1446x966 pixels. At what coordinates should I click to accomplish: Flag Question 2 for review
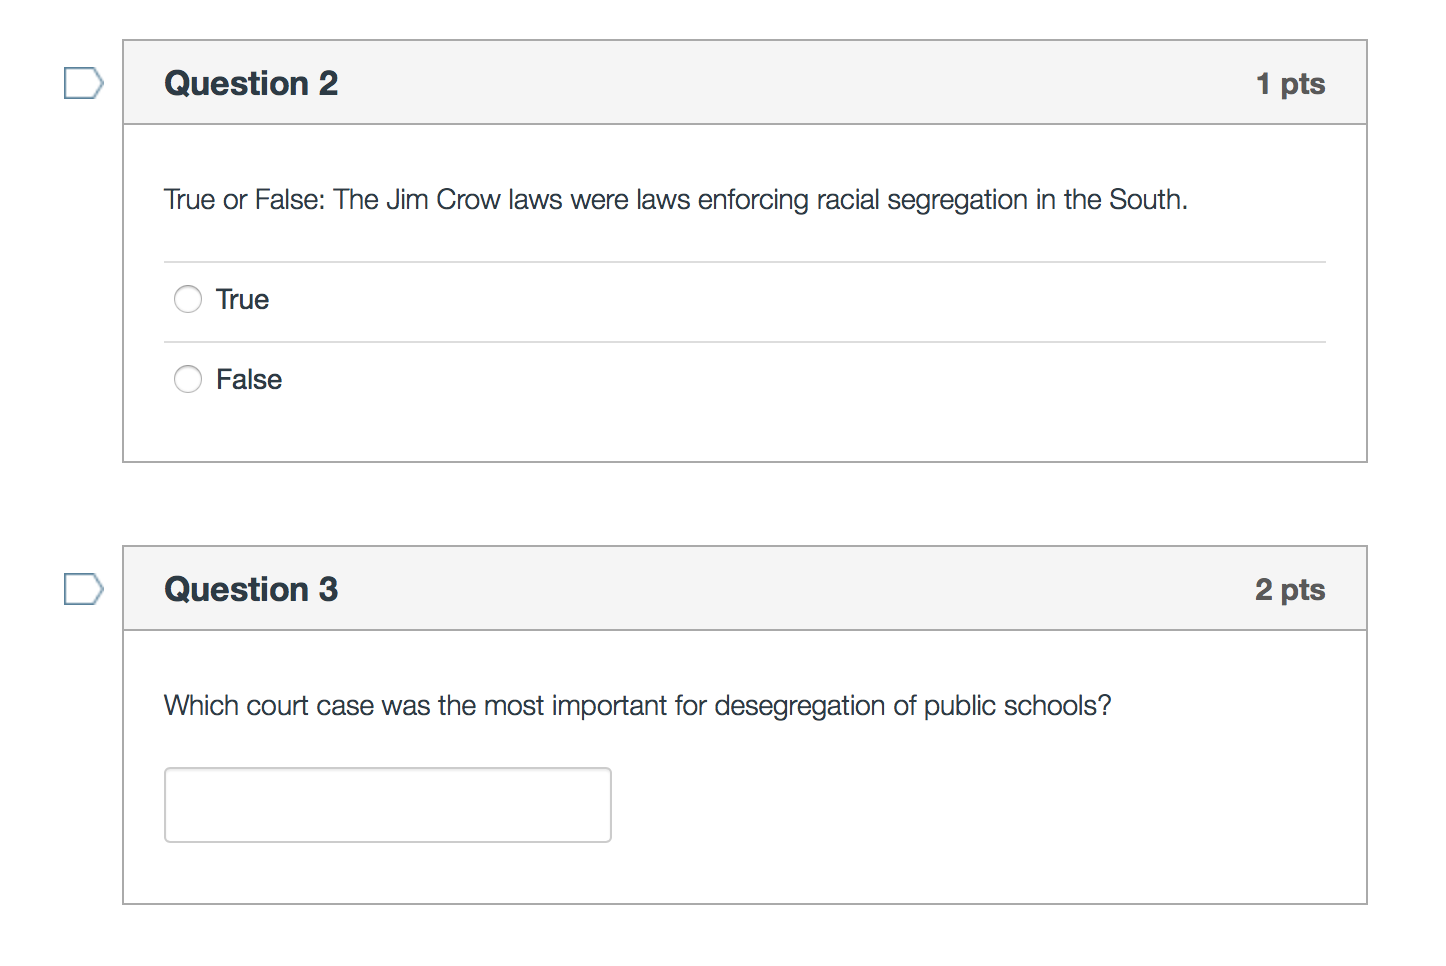click(x=83, y=83)
